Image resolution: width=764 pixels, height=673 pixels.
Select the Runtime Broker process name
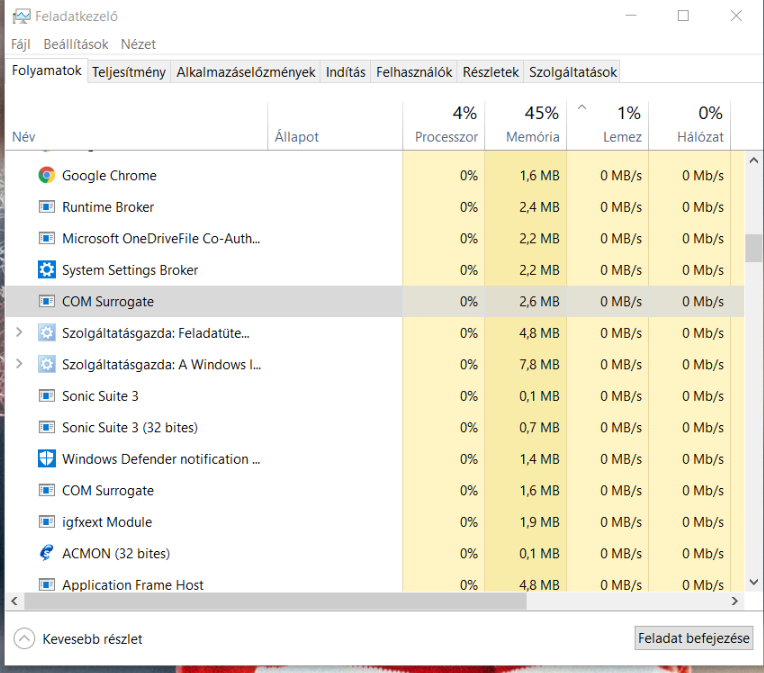108,207
